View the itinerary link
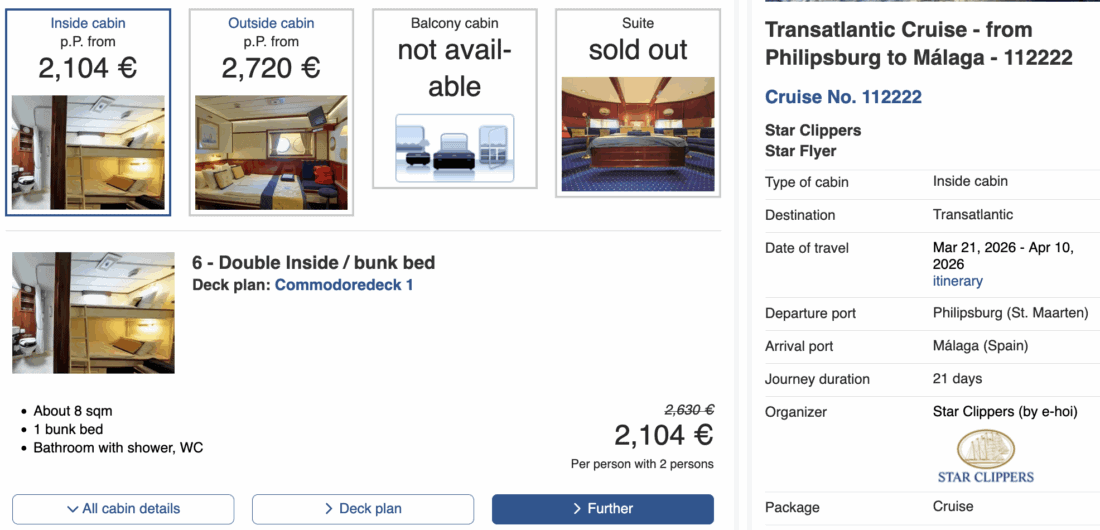 pyautogui.click(x=957, y=281)
